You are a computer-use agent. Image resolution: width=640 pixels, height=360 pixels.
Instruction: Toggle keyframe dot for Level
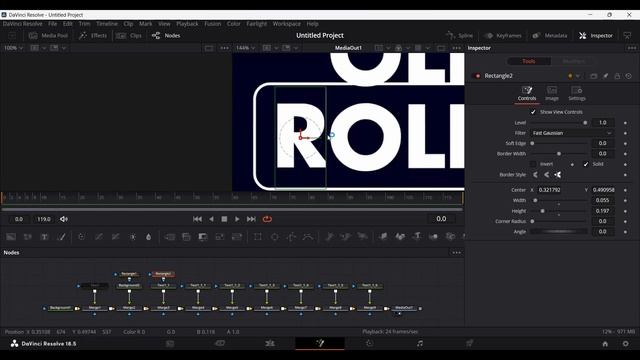point(625,123)
